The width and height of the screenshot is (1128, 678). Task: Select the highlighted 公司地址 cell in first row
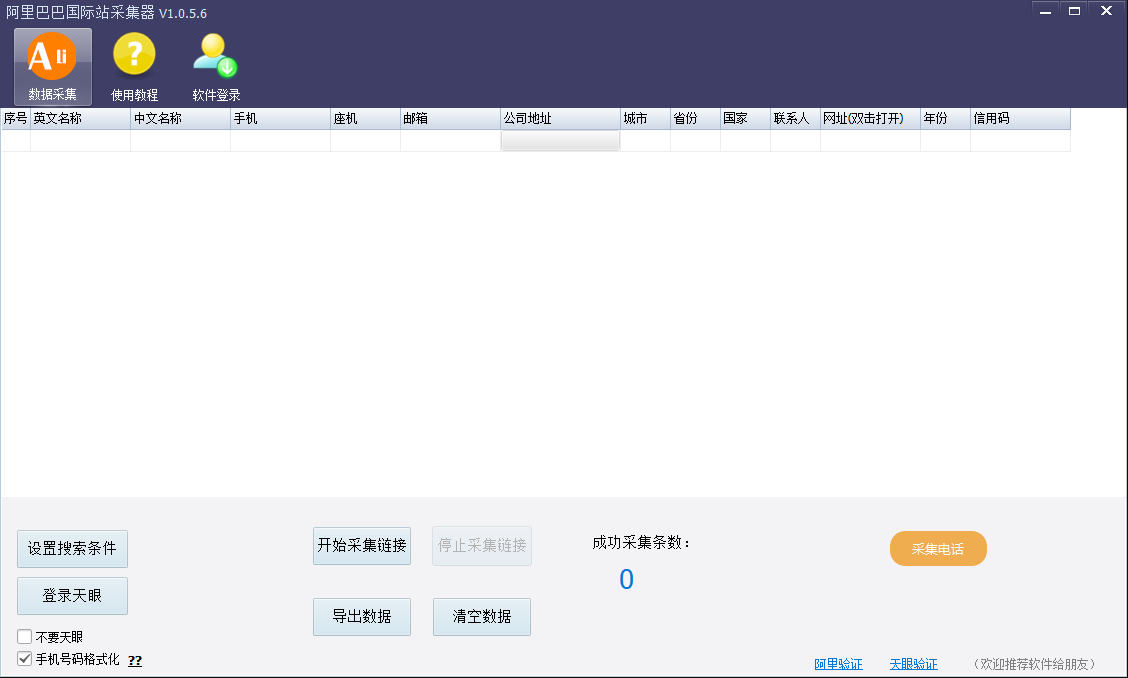point(560,140)
